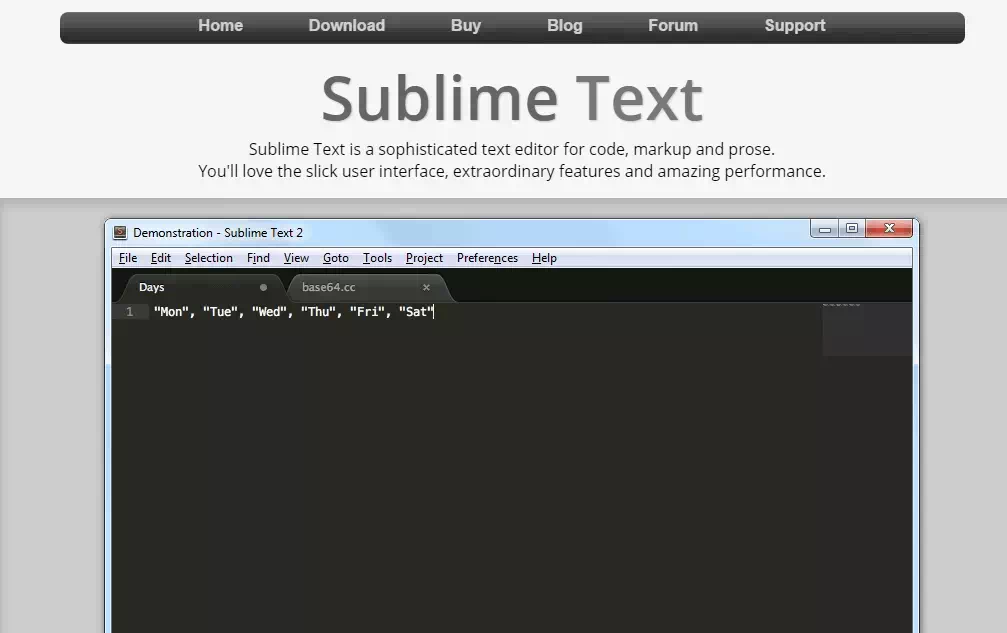Viewport: 1007px width, 633px height.
Task: Click line number 1 in the gutter
Action: 130,312
